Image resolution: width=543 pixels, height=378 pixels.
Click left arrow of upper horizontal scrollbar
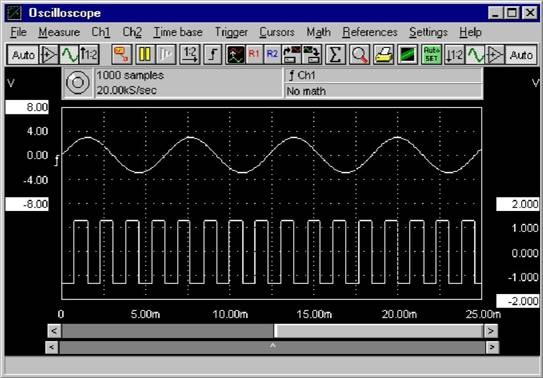(54, 331)
